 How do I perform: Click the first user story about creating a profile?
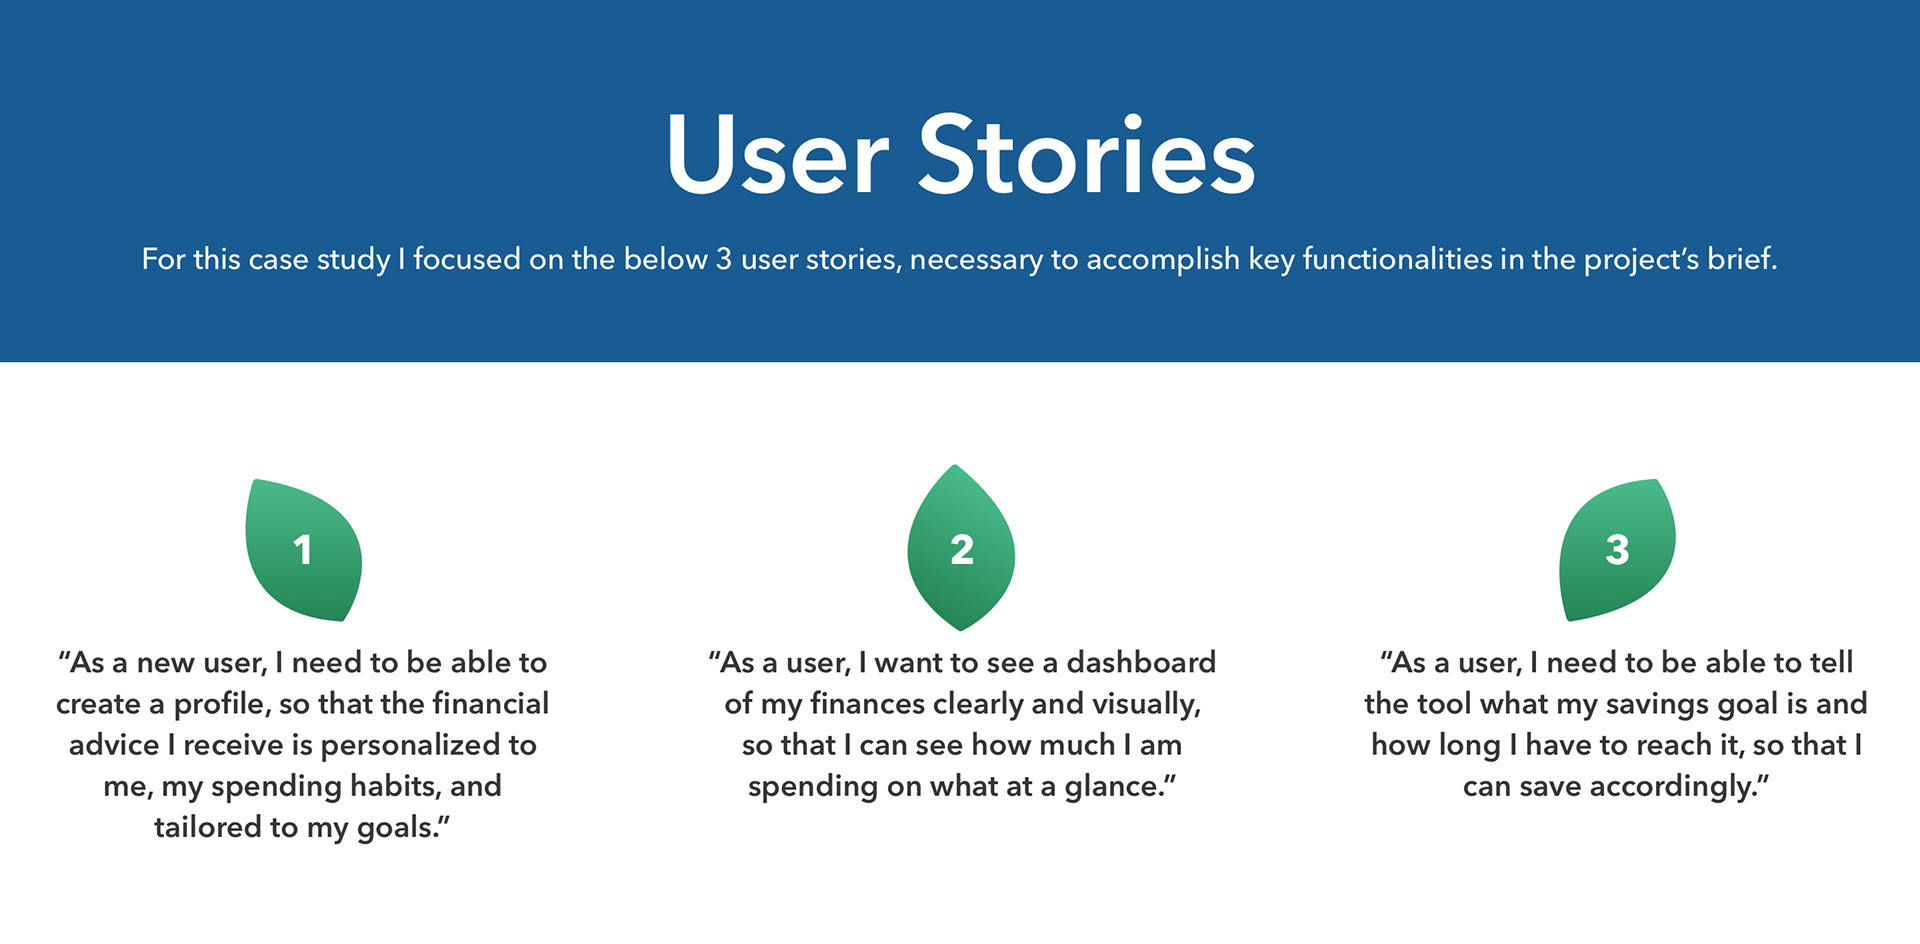pos(302,744)
